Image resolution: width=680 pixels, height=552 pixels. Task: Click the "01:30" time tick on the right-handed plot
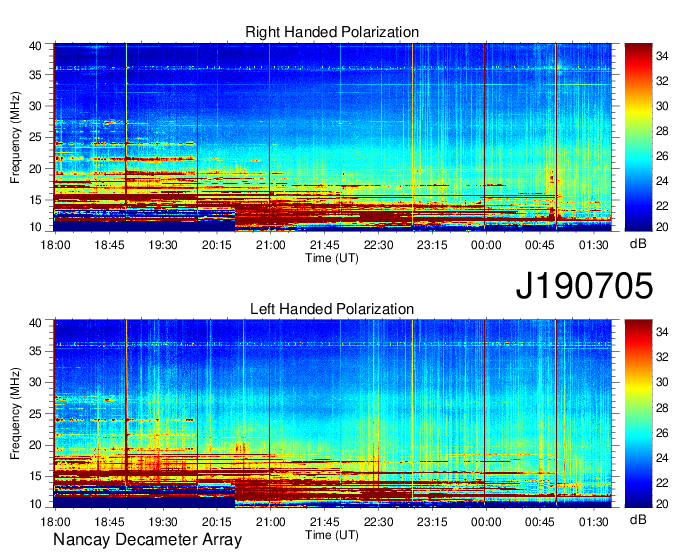point(593,245)
